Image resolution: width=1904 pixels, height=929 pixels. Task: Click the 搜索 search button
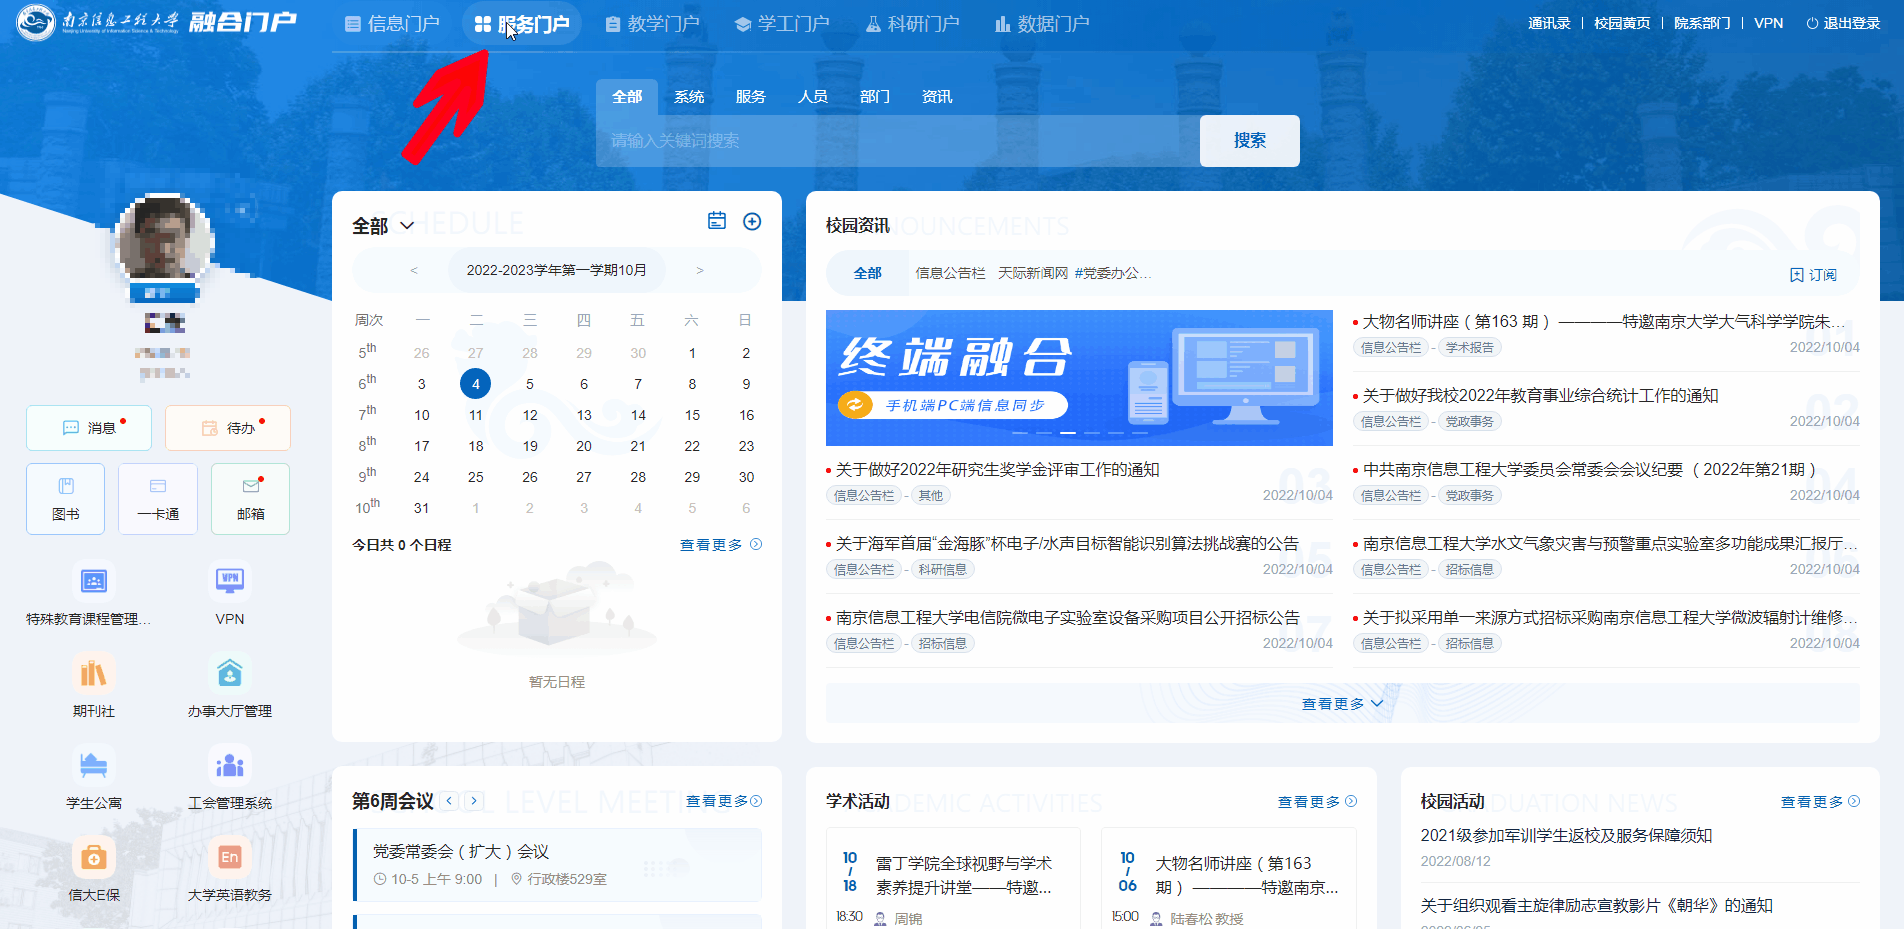[1249, 141]
